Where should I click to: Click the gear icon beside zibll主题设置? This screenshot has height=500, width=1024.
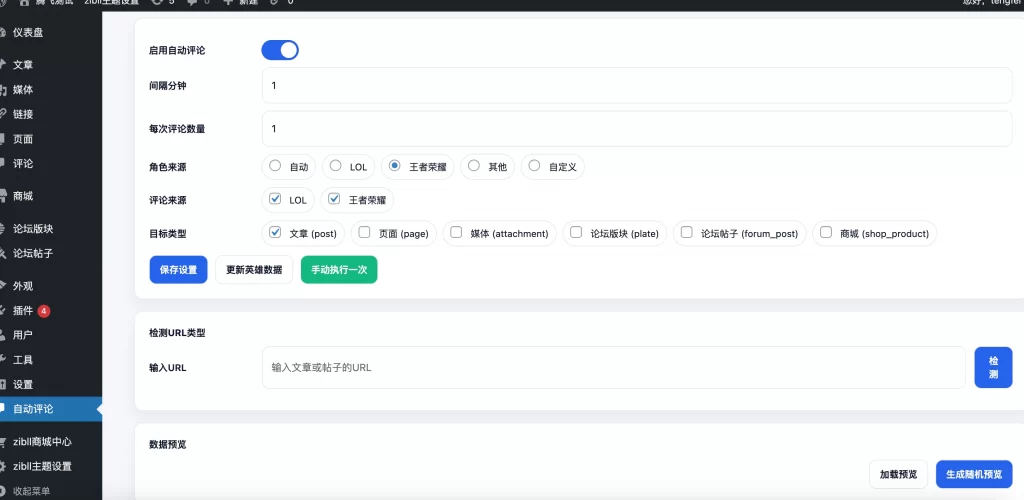[x=4, y=466]
